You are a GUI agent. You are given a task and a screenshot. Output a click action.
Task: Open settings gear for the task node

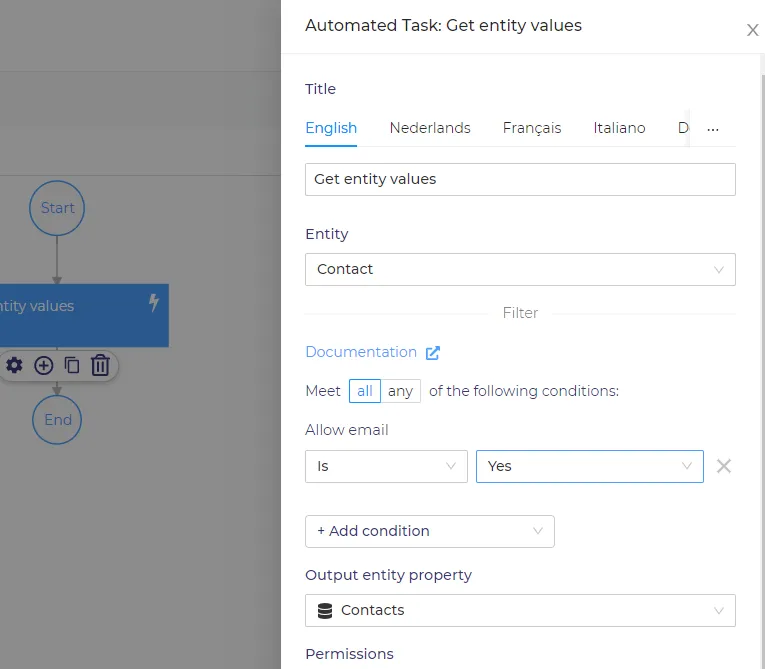click(14, 365)
